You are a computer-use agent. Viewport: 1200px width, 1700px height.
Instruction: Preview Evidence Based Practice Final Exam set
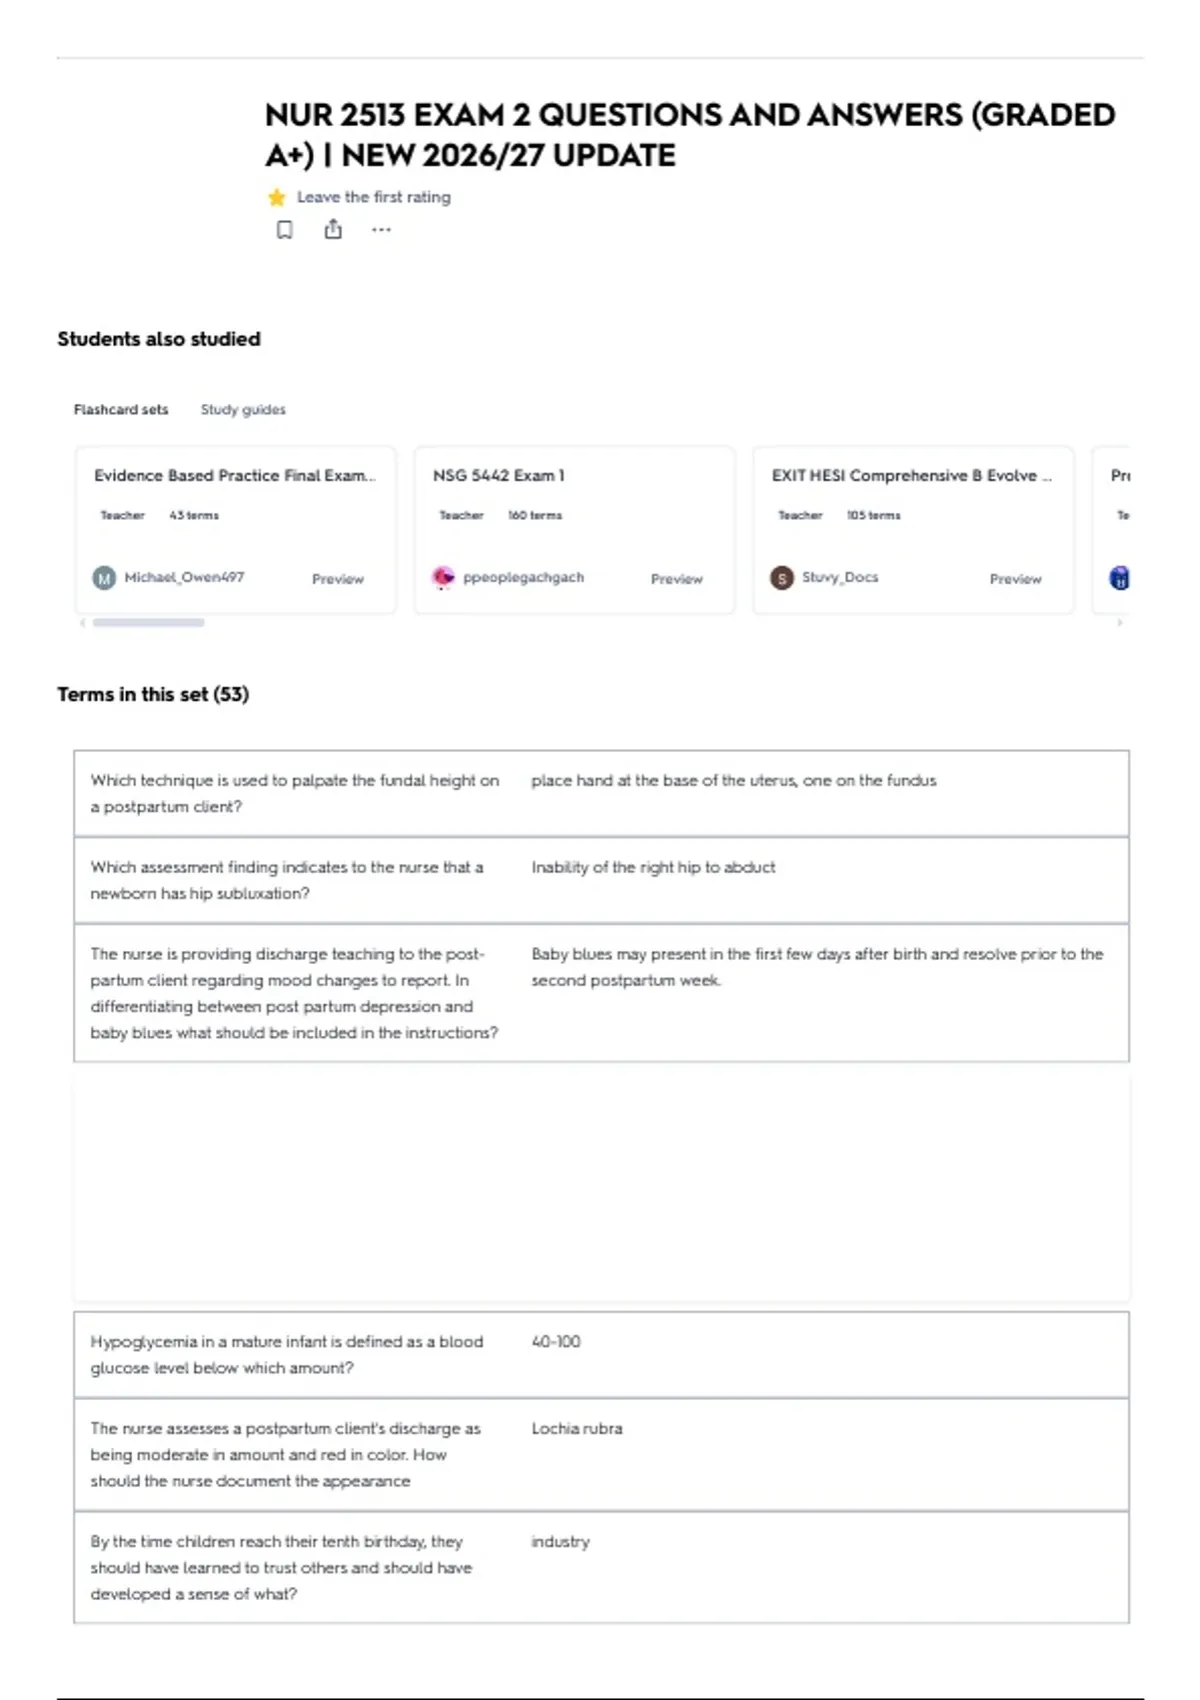click(338, 579)
